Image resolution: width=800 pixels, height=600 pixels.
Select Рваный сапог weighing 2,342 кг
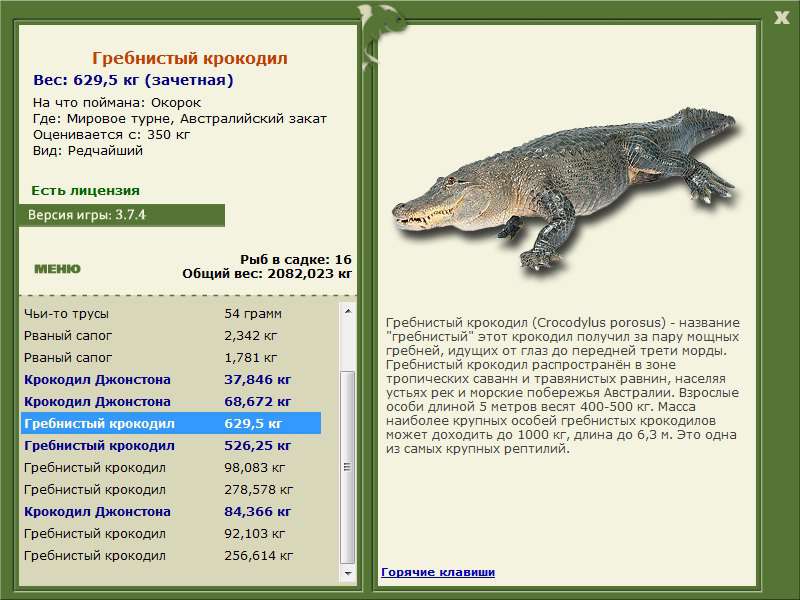(170, 335)
